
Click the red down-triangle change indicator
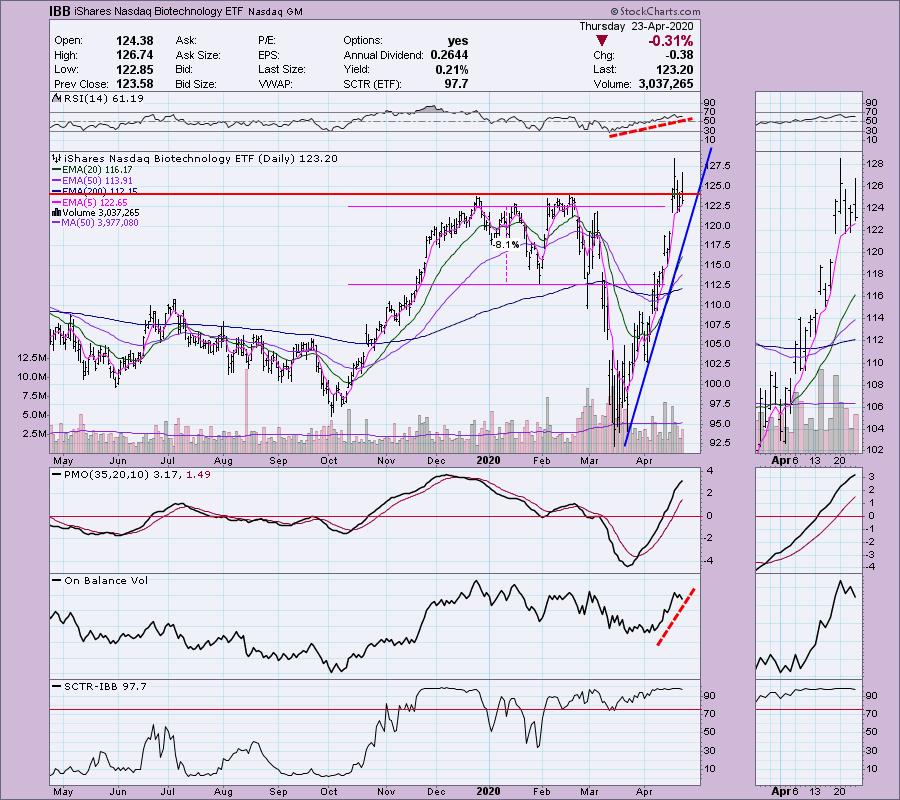point(602,41)
